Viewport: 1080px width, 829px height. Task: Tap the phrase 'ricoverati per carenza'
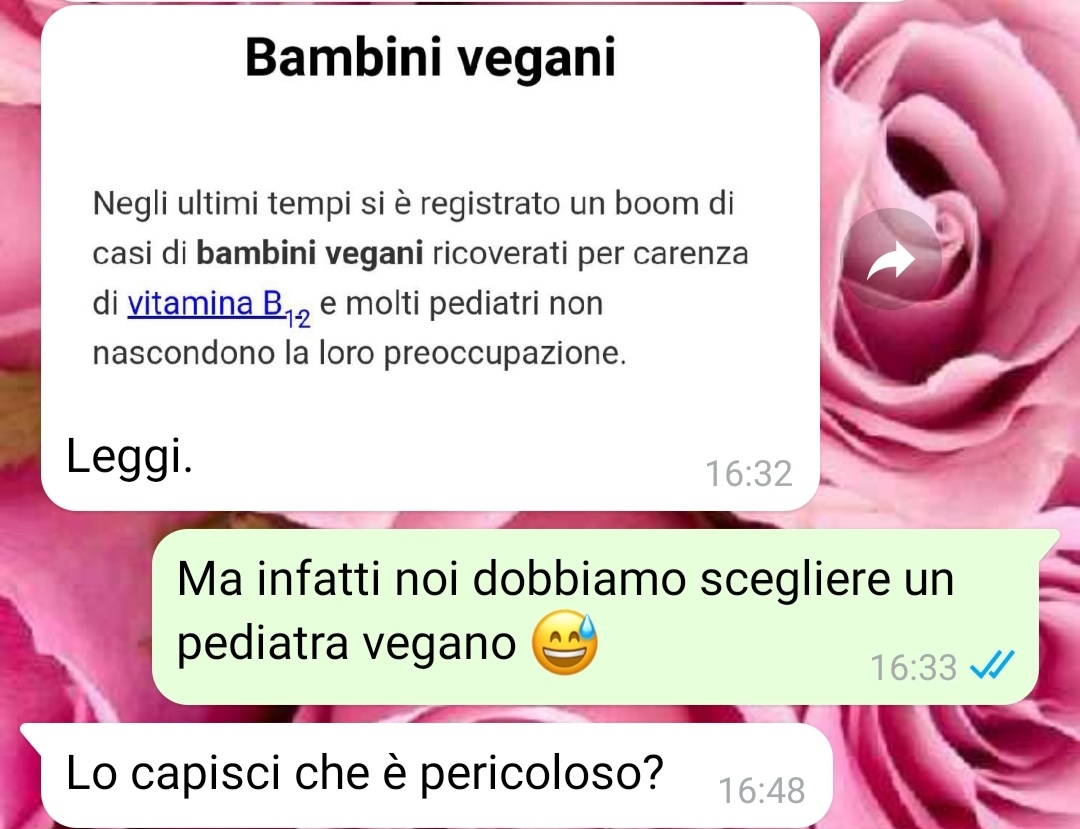pos(590,254)
